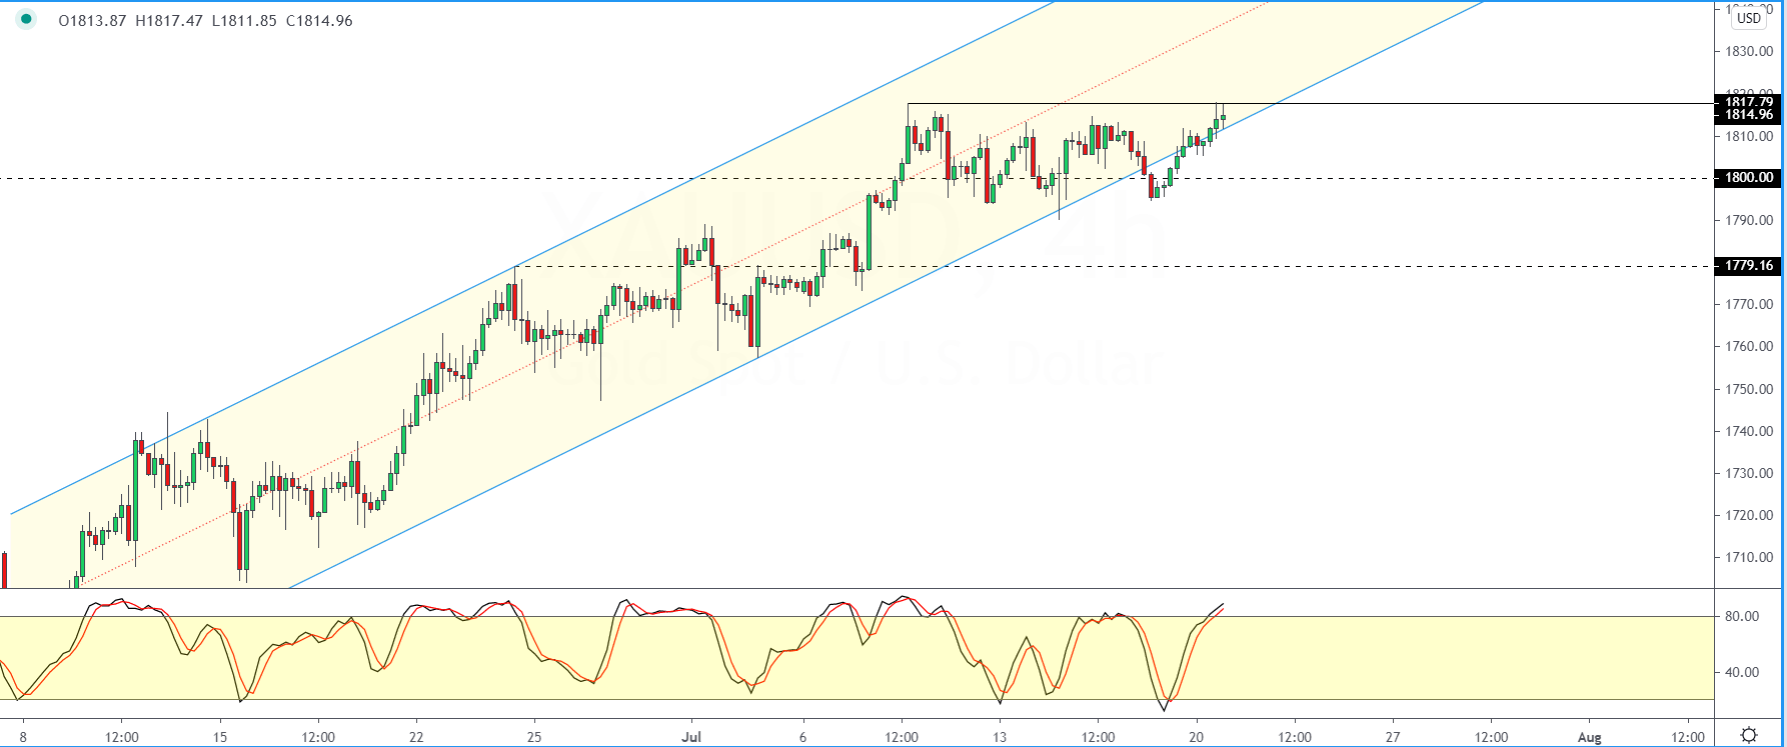The width and height of the screenshot is (1787, 747).
Task: Select the low value L1811.85
Action: coord(244,21)
